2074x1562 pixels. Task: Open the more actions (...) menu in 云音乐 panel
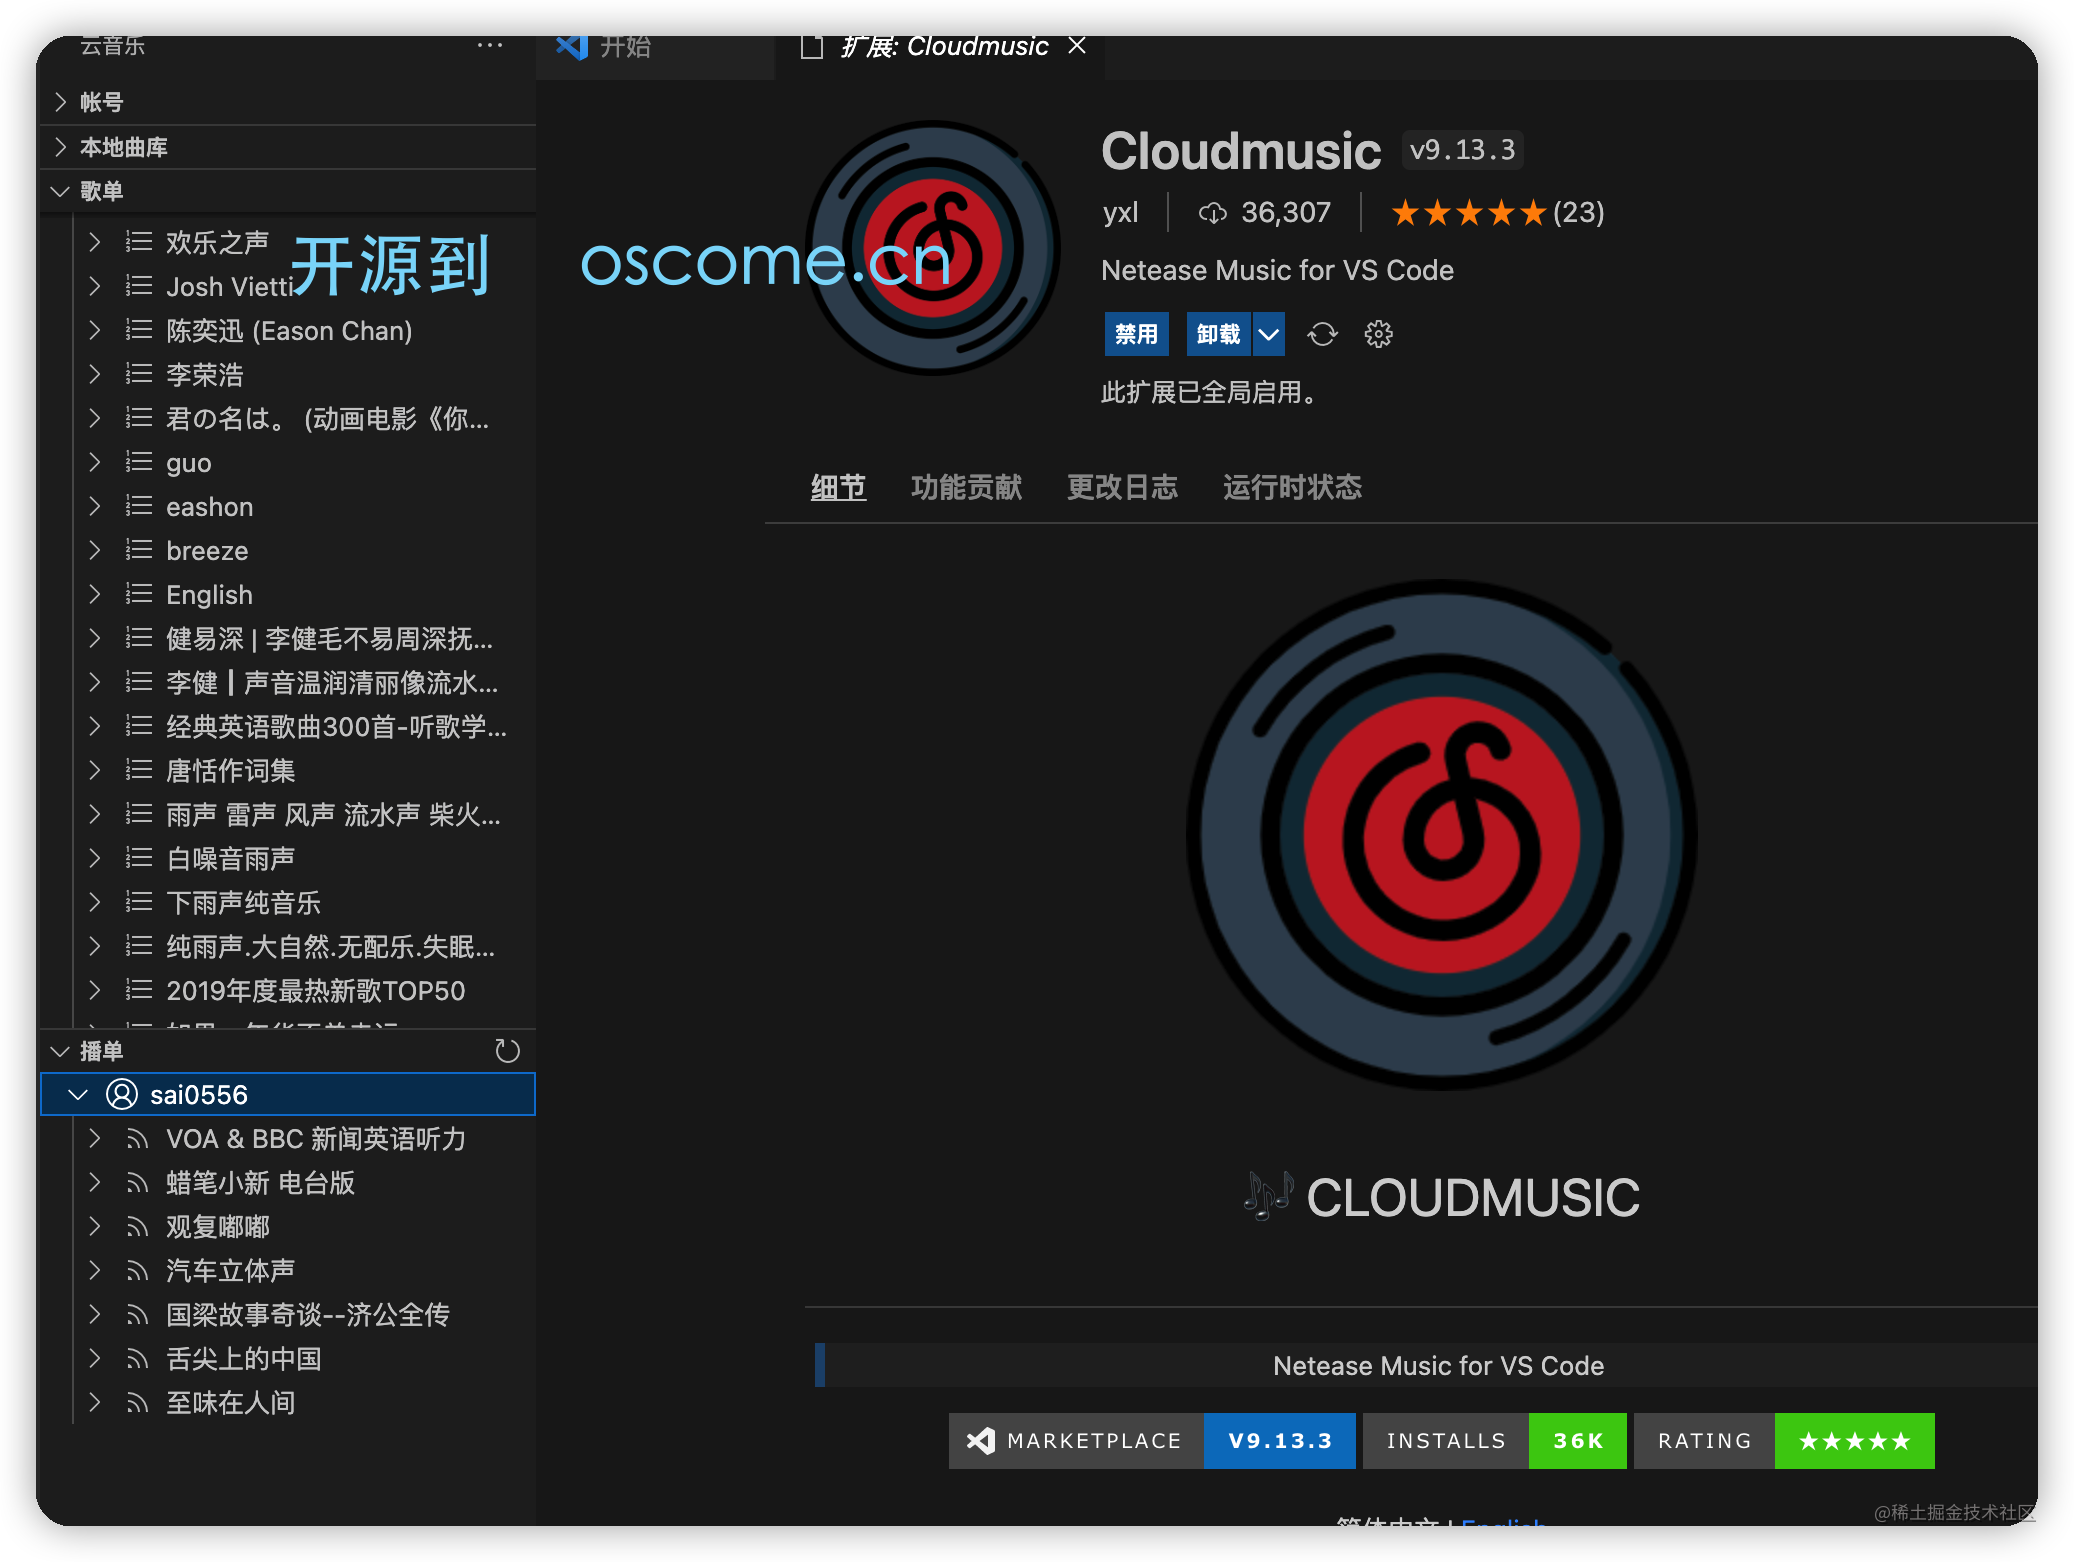tap(489, 45)
